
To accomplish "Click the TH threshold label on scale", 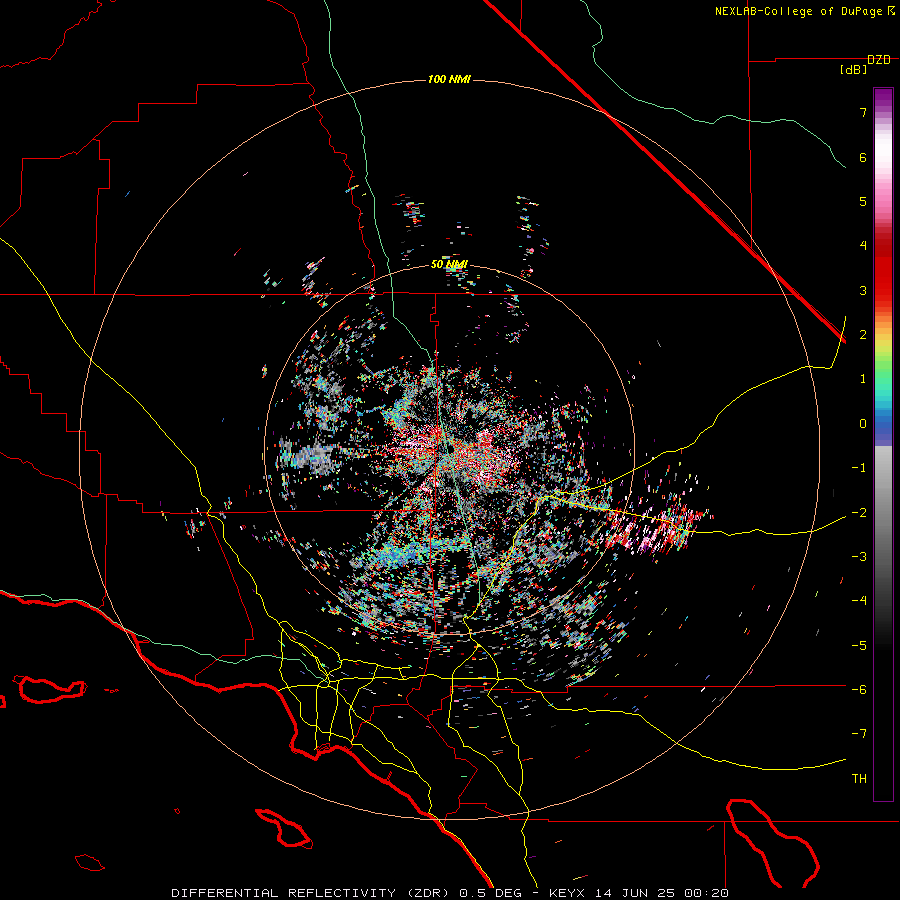I will click(859, 779).
